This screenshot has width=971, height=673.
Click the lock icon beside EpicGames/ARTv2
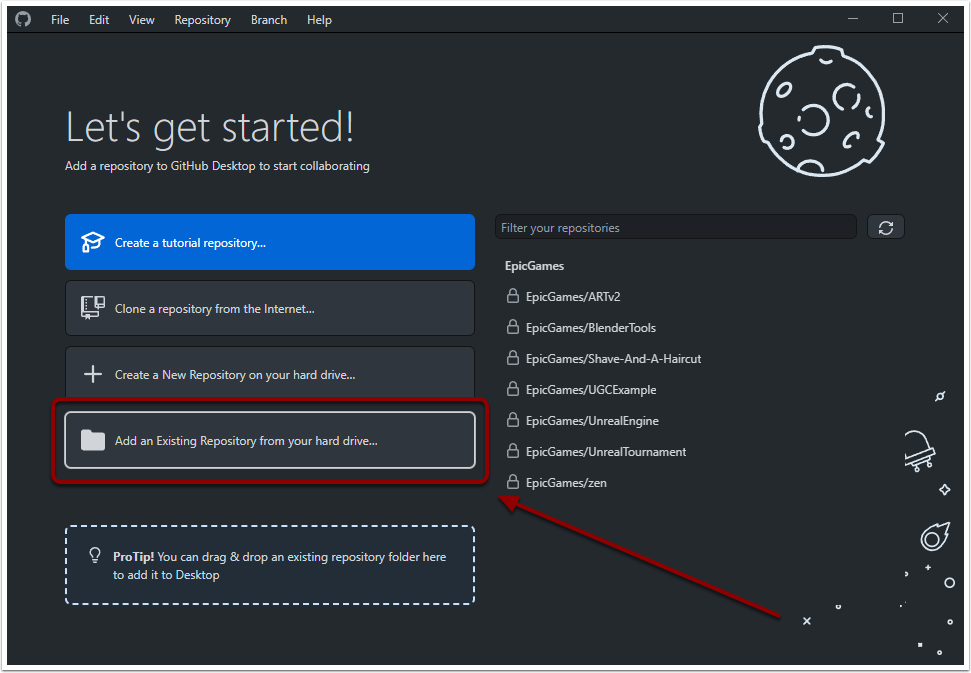click(513, 296)
